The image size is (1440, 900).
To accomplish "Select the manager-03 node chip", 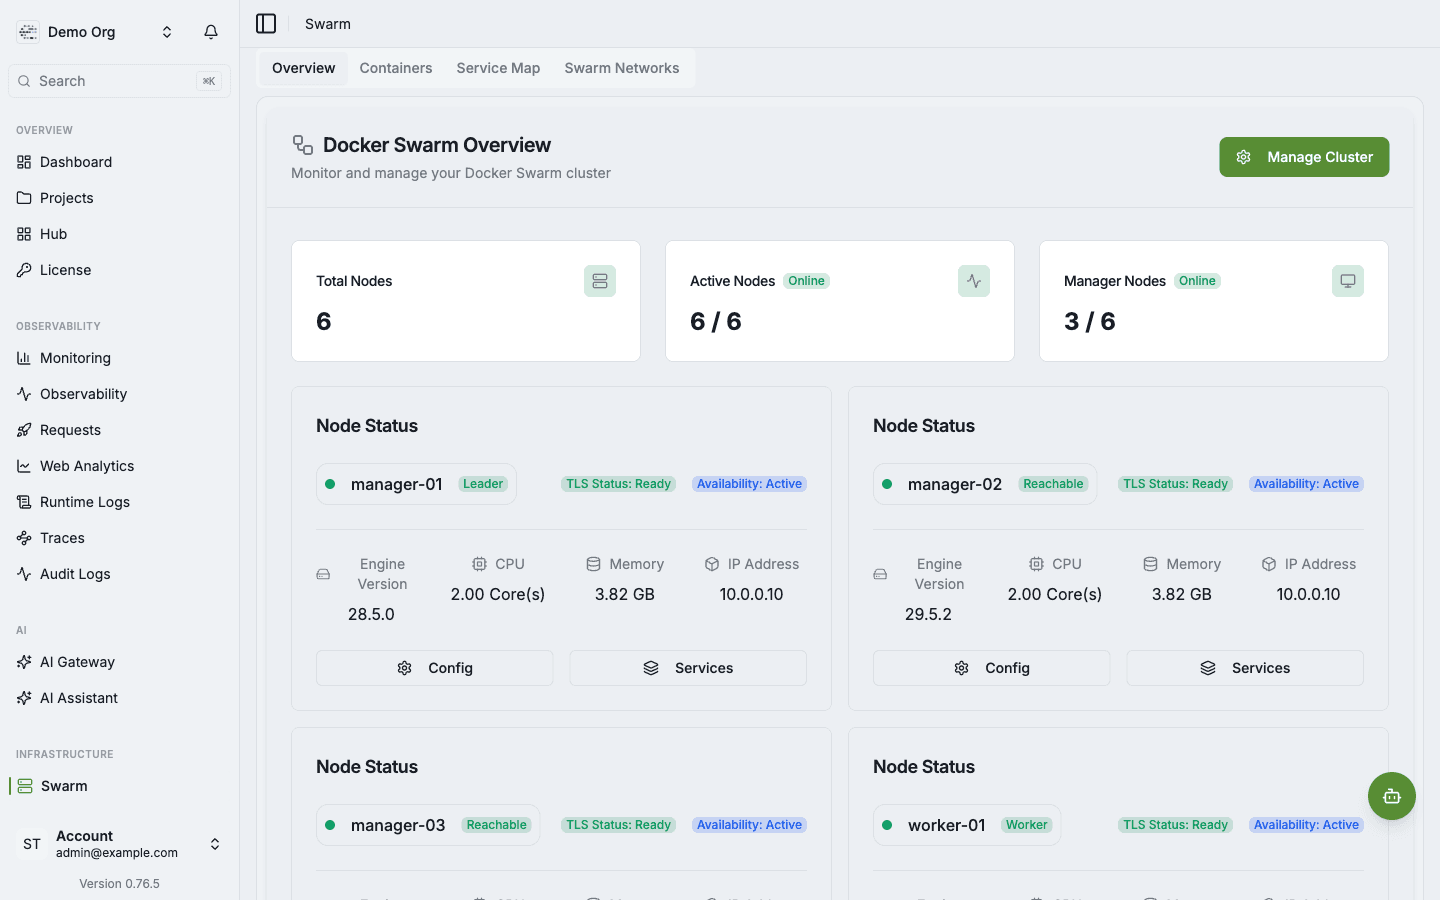I will point(428,825).
